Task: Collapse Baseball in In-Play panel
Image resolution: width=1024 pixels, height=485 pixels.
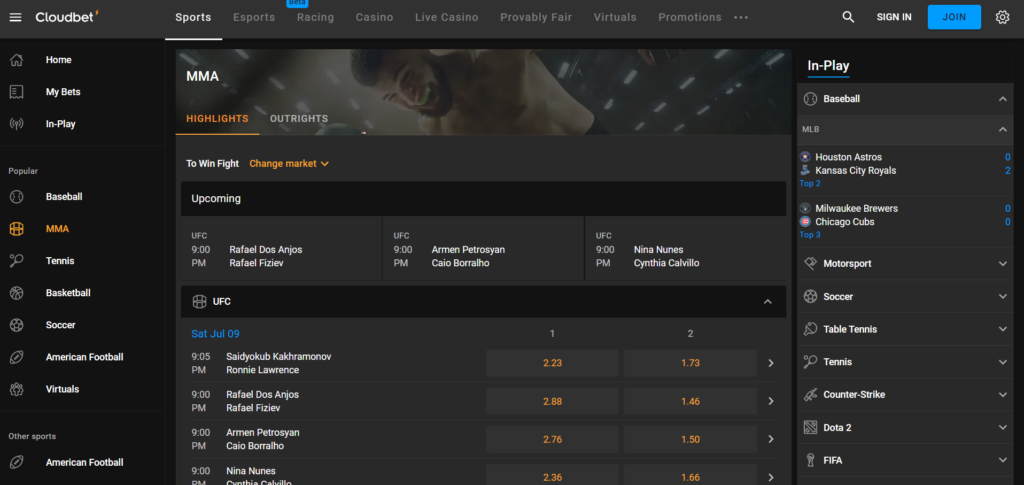Action: tap(1002, 99)
